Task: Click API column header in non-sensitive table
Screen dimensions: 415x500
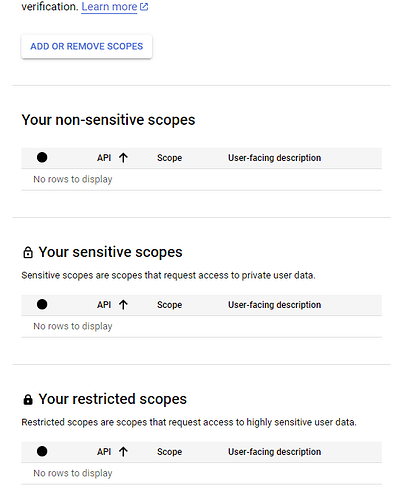Action: (104, 158)
